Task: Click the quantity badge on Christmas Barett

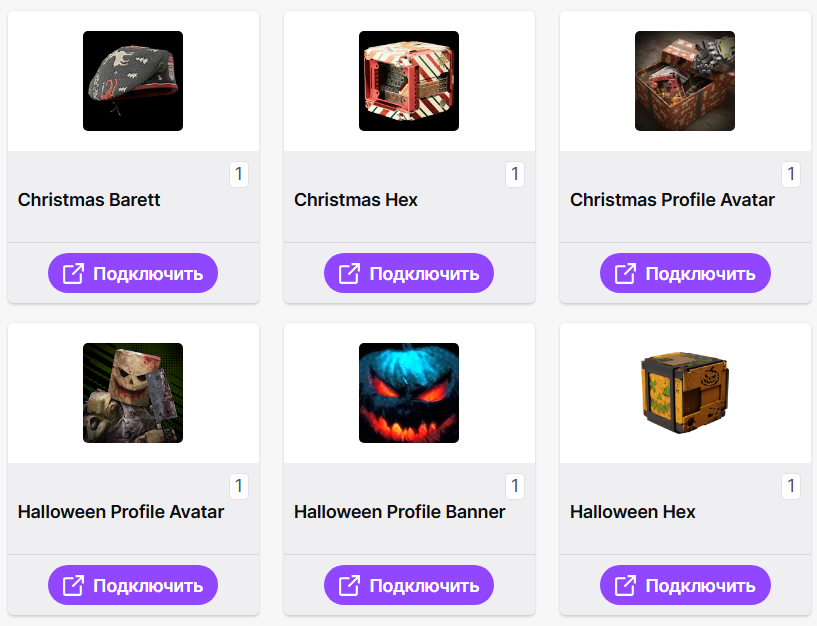Action: coord(239,175)
